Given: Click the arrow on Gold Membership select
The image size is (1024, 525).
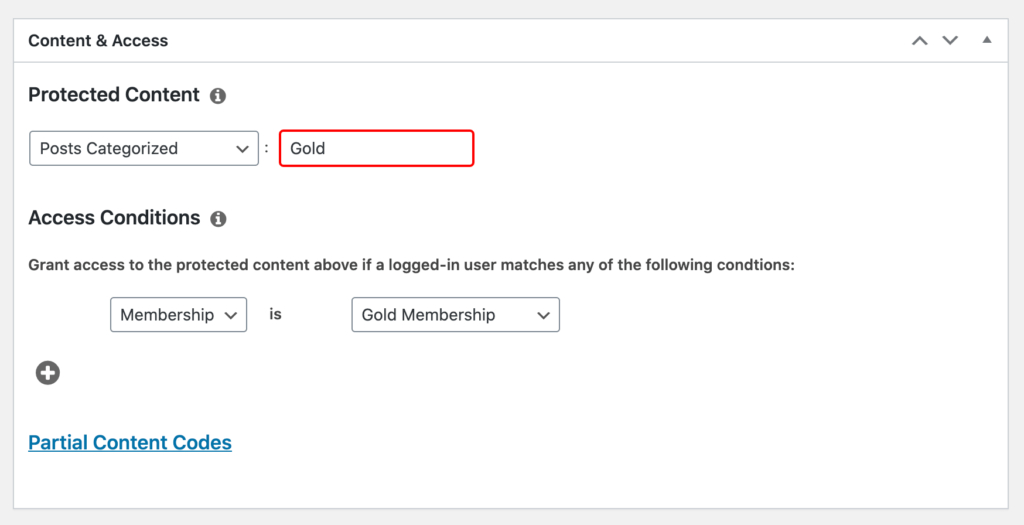Looking at the screenshot, I should point(543,315).
